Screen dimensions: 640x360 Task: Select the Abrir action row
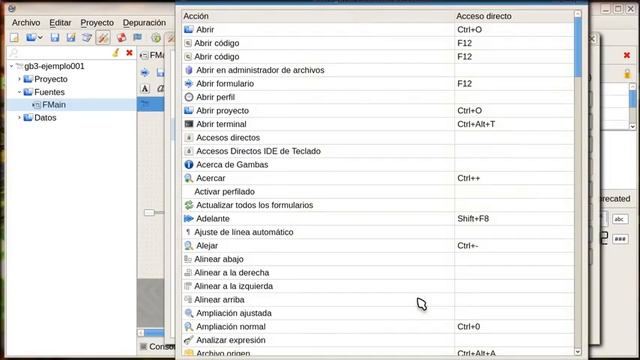tap(378, 29)
